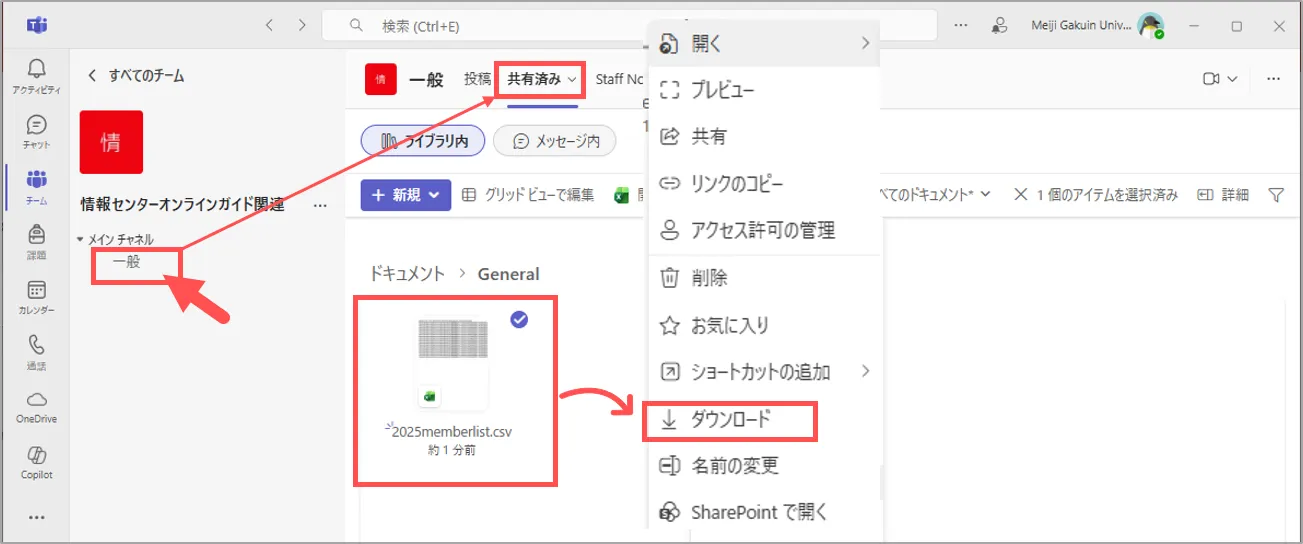Open the Chat icon in sidebar
This screenshot has height=544, width=1303.
coord(37,131)
